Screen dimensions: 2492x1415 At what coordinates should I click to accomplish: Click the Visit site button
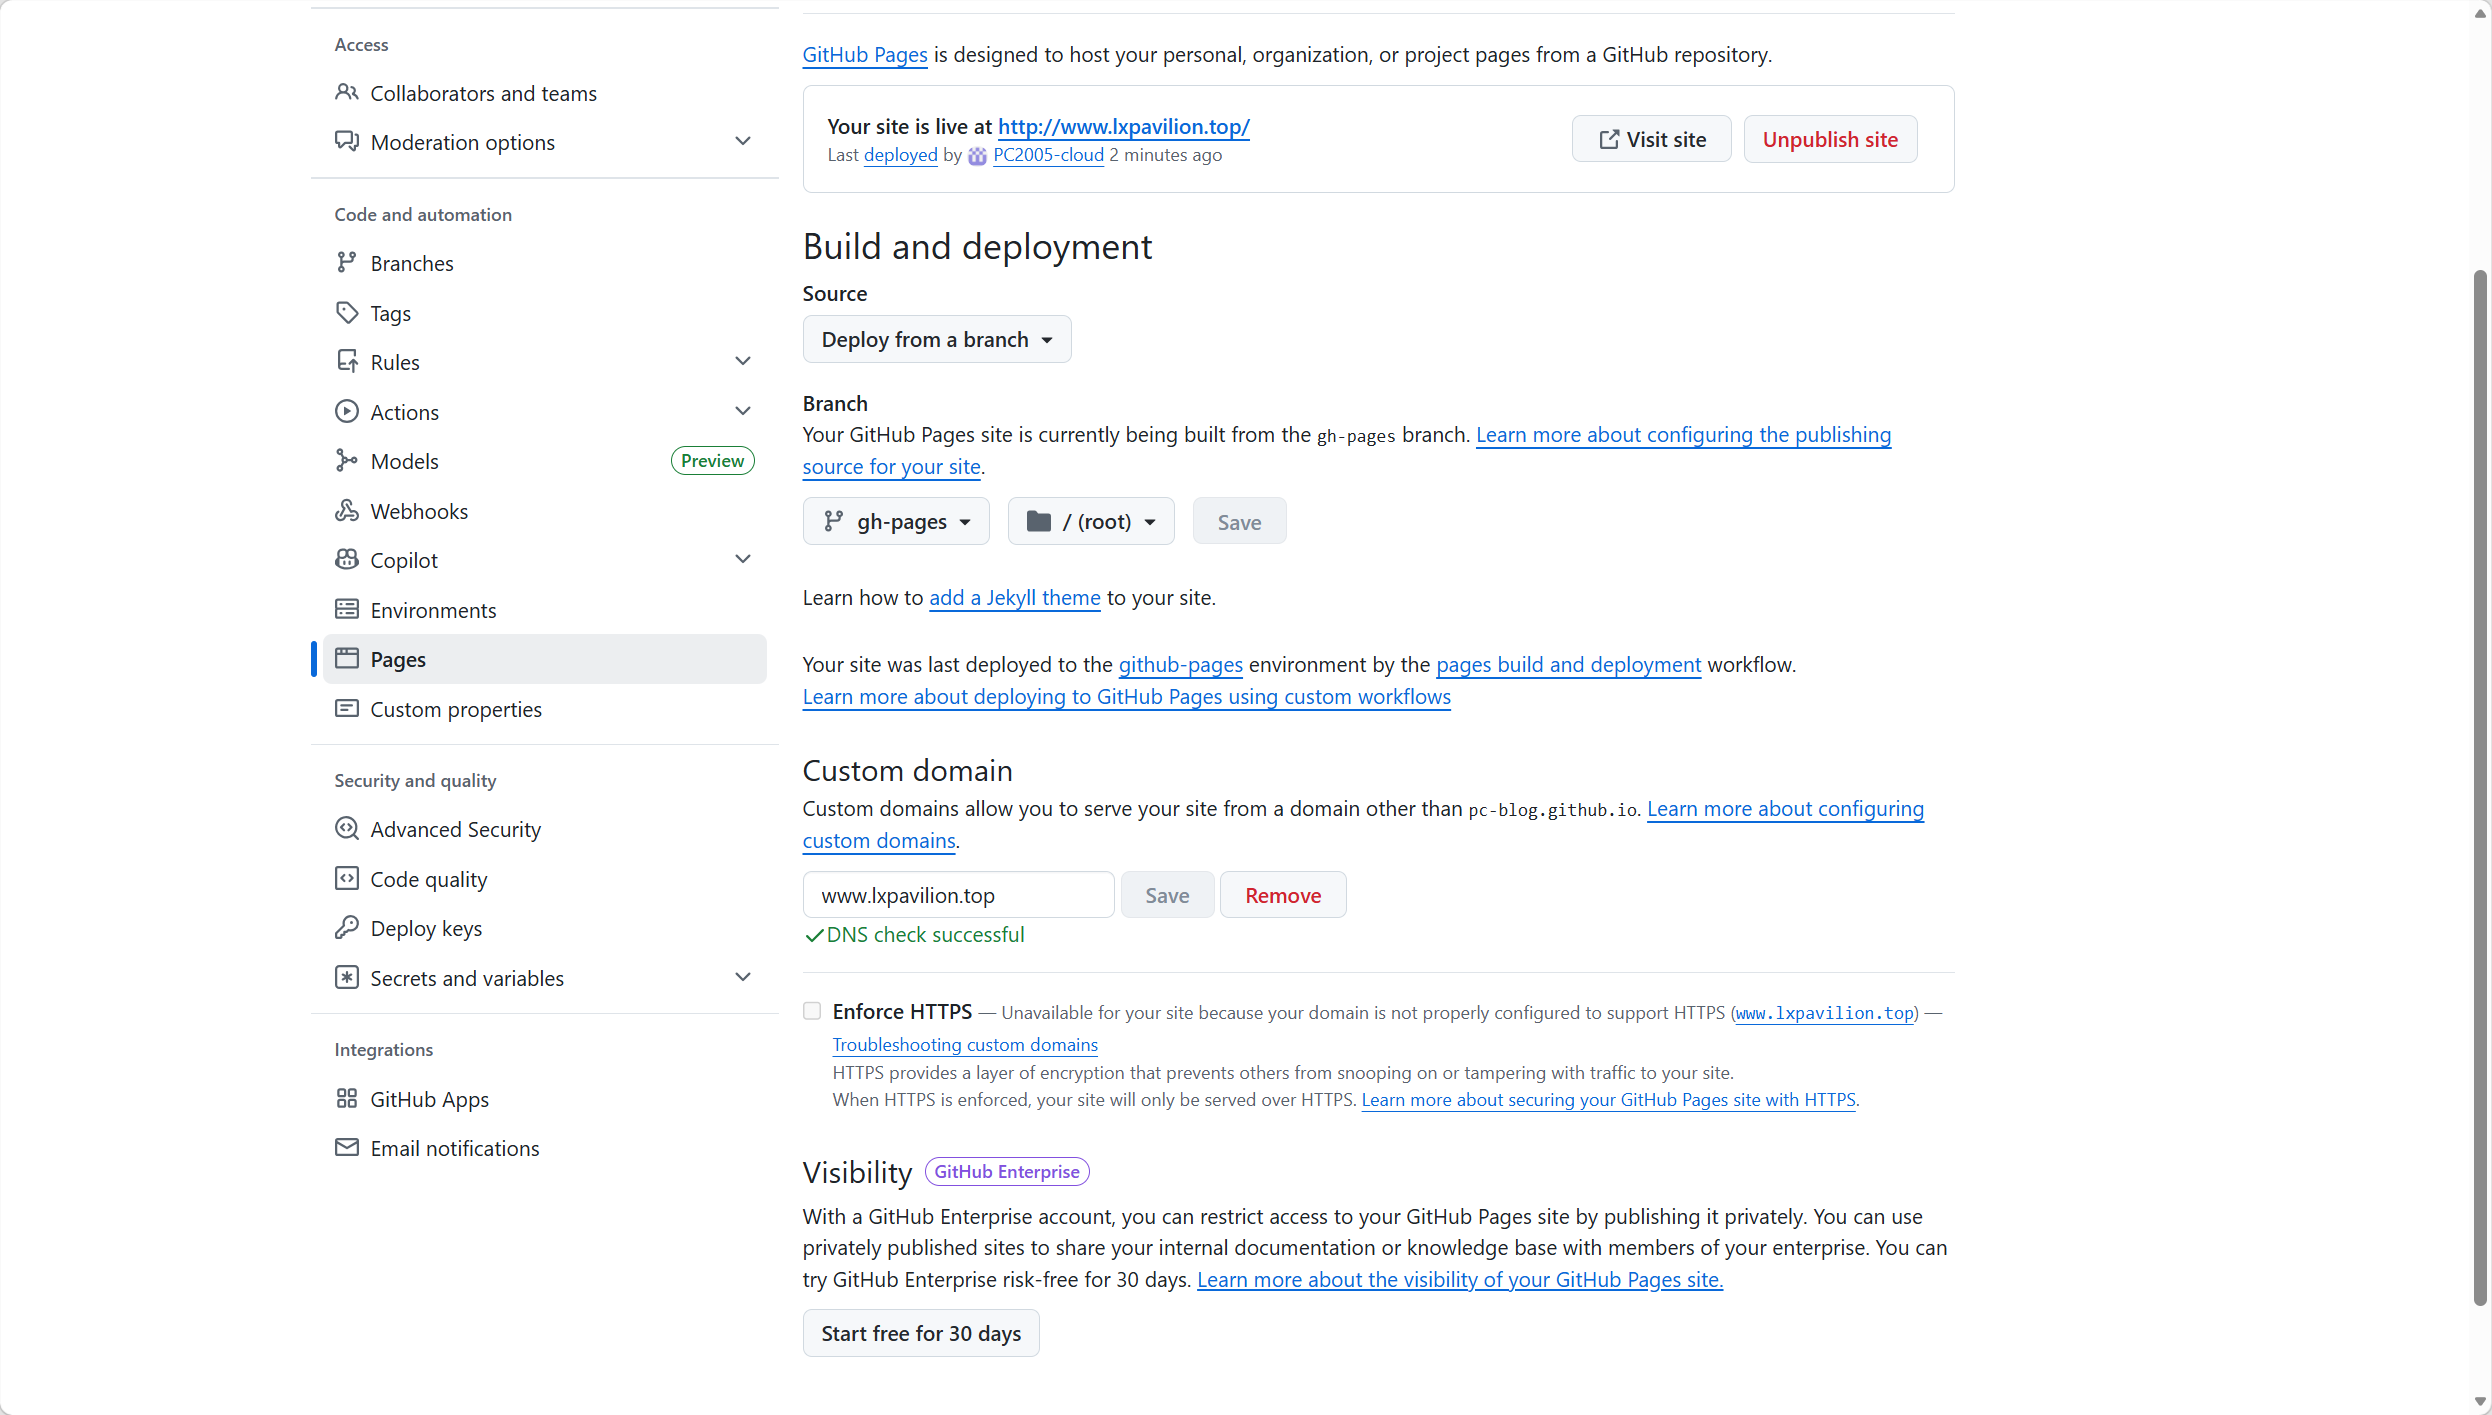tap(1651, 140)
